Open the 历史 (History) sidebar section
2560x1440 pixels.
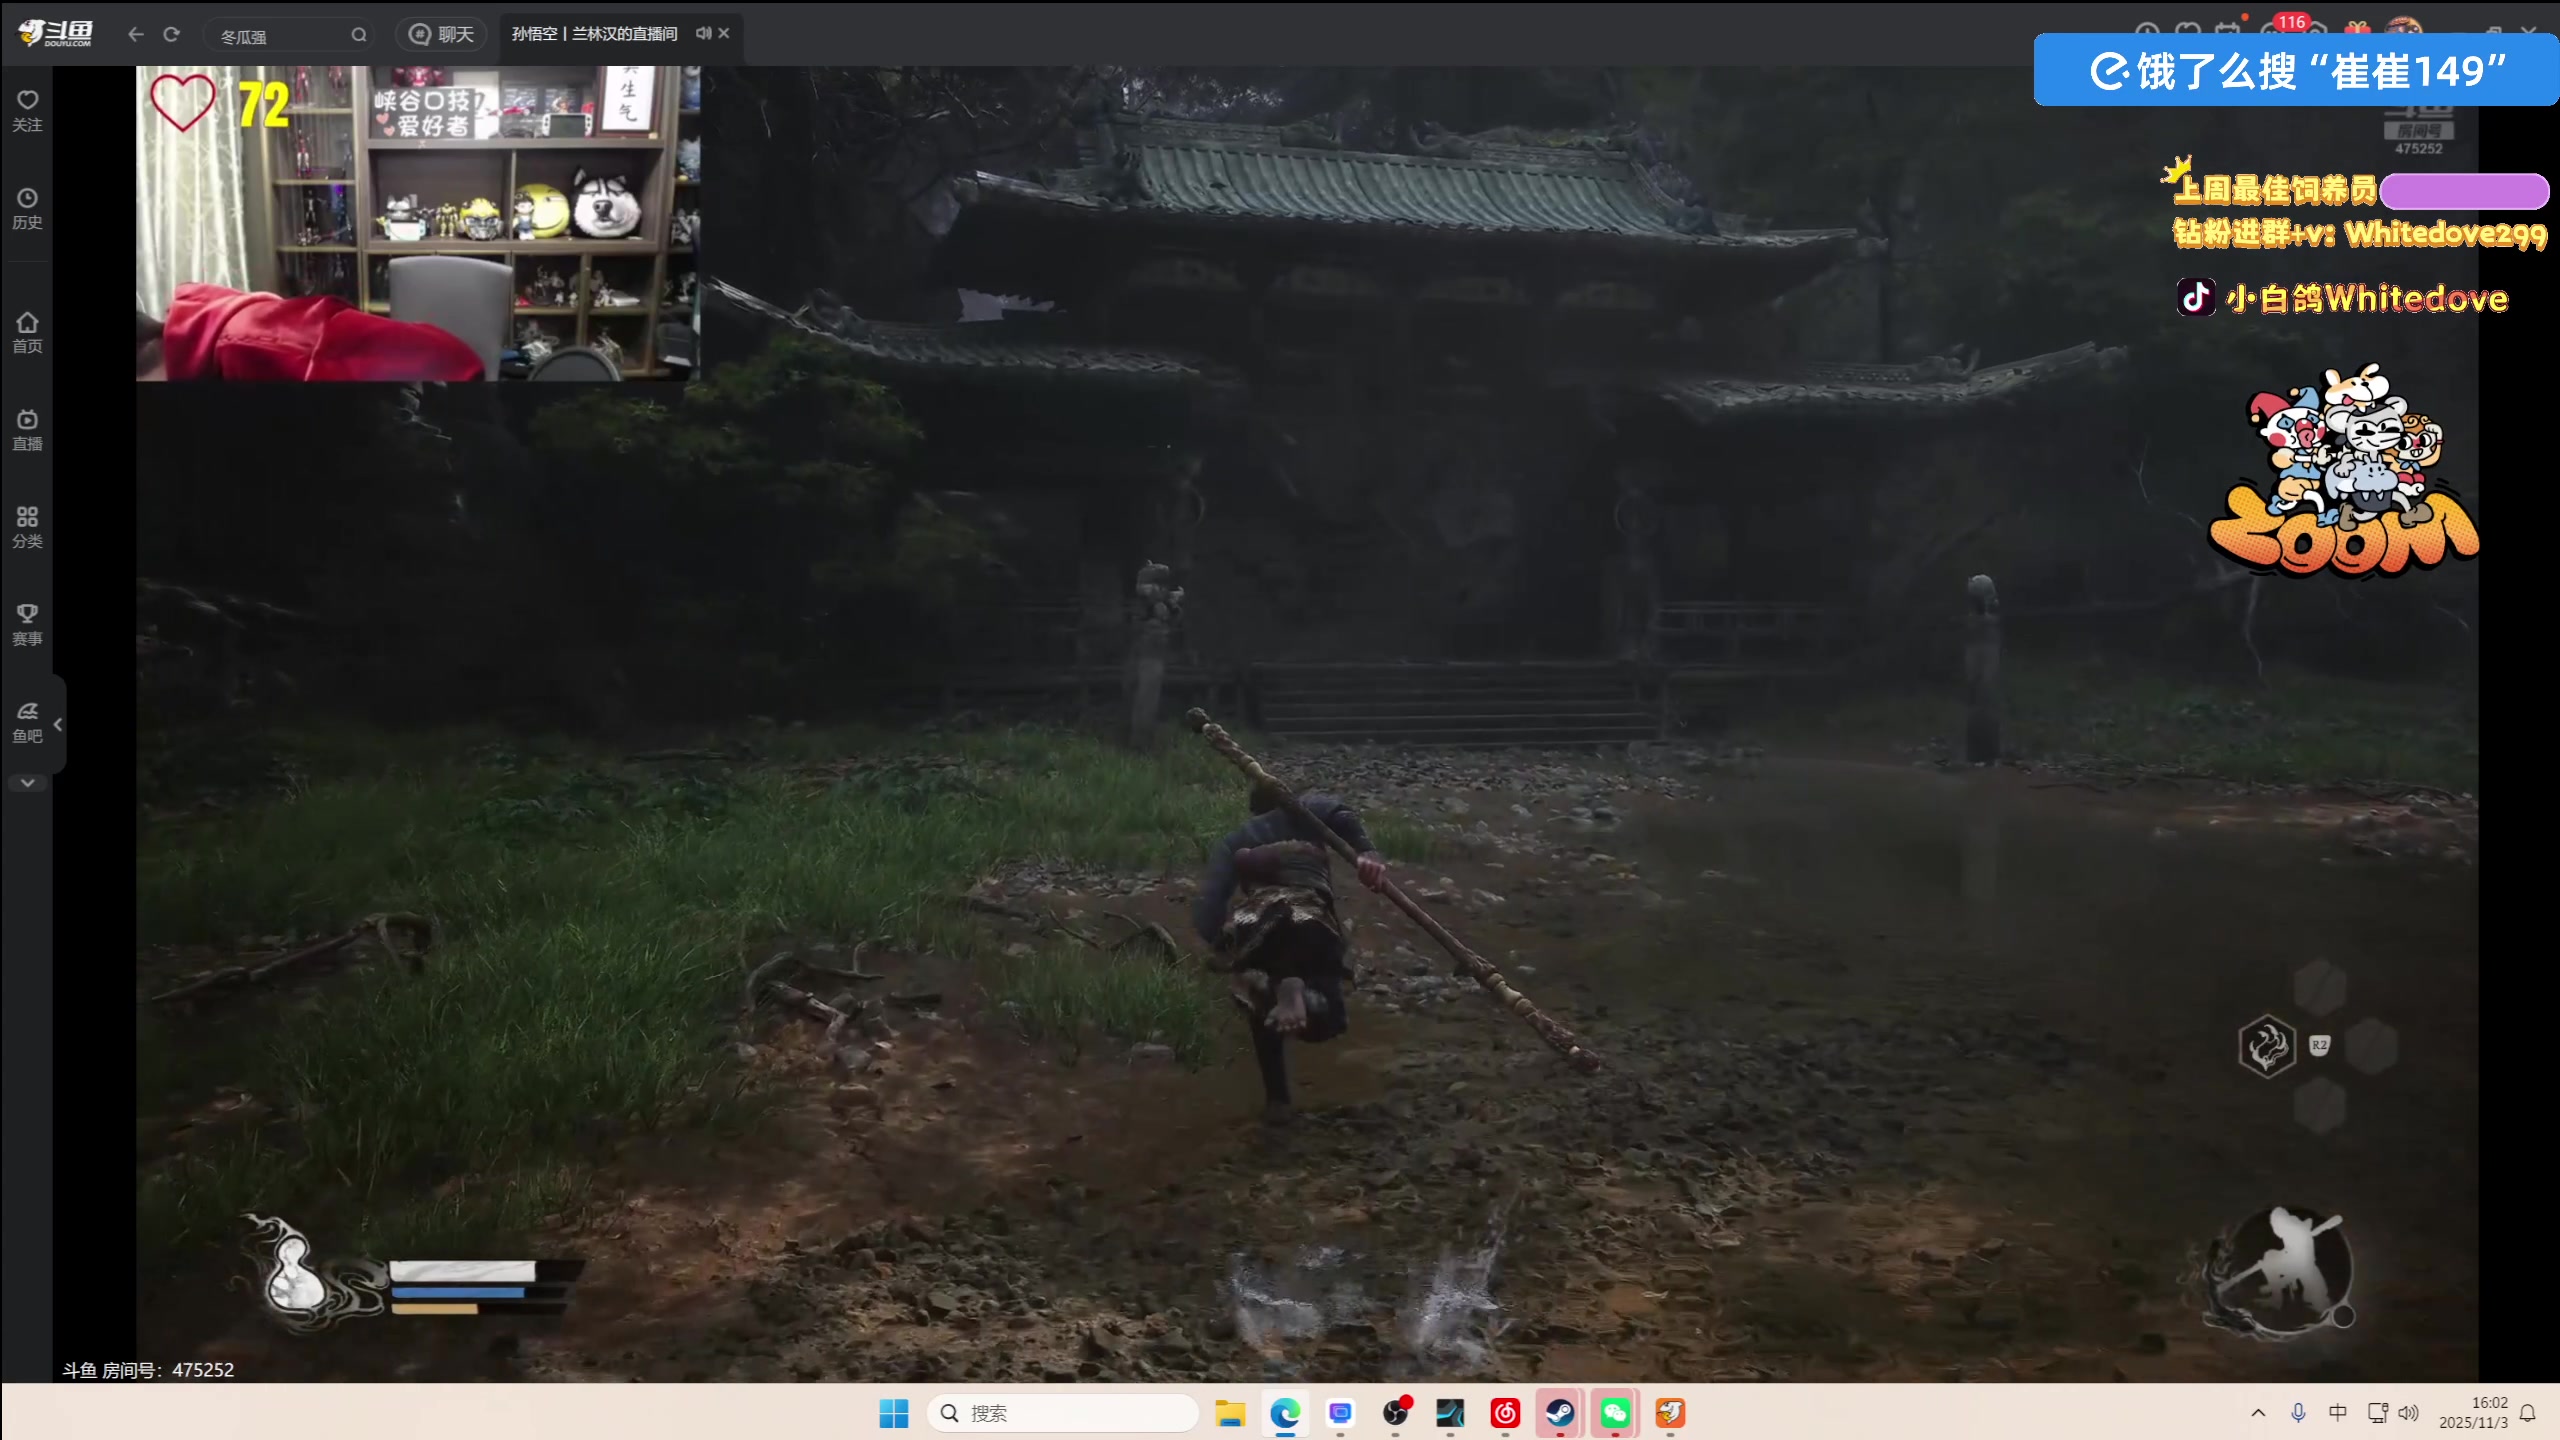click(26, 207)
